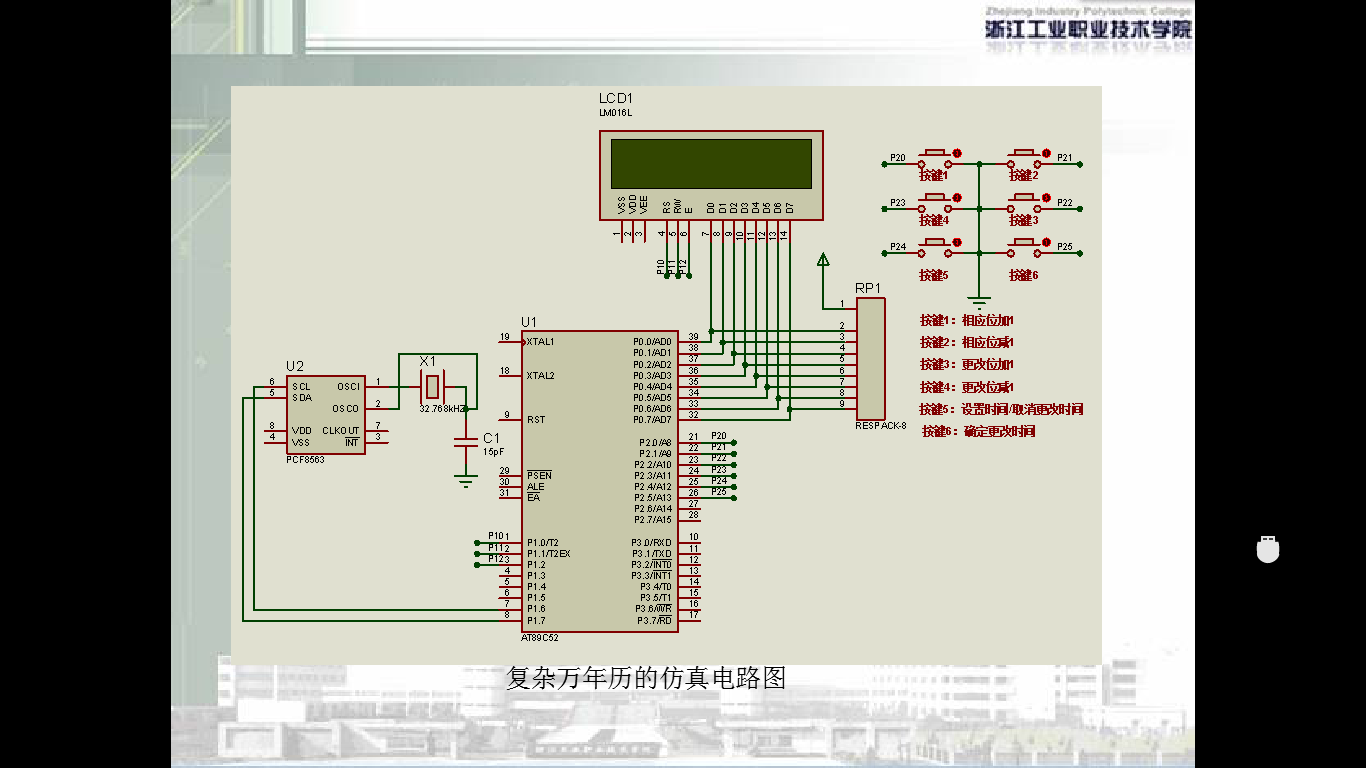The image size is (1366, 768).
Task: Click the RP1 resistor pack body
Action: coord(871,358)
